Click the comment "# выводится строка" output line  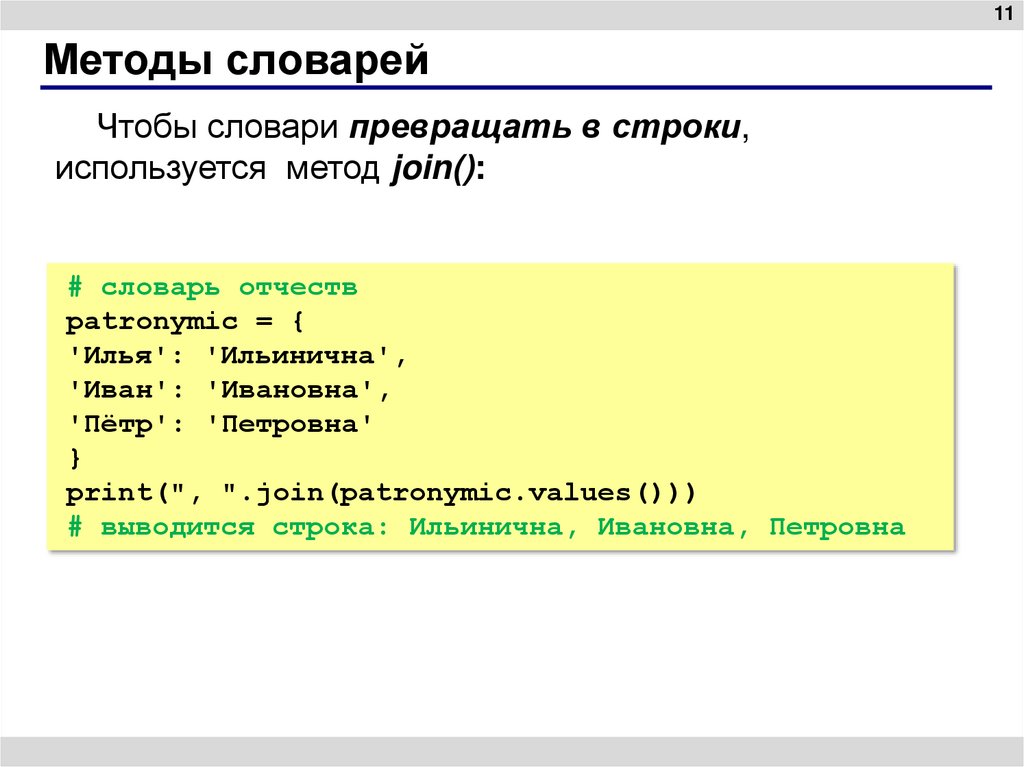point(486,527)
